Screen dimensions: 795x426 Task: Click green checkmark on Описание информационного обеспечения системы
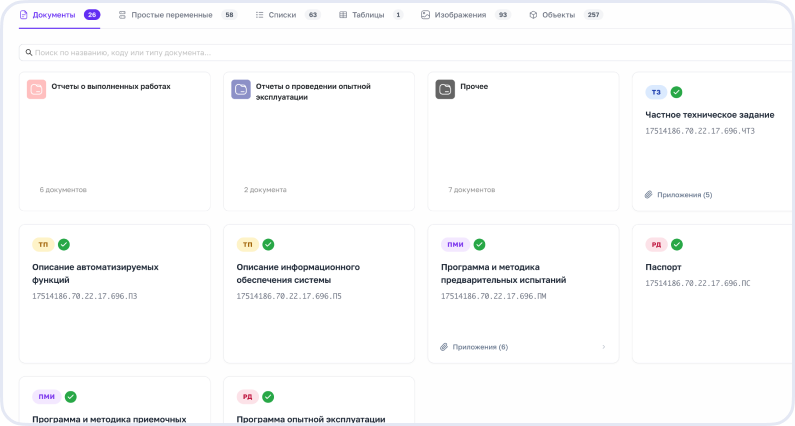(268, 244)
